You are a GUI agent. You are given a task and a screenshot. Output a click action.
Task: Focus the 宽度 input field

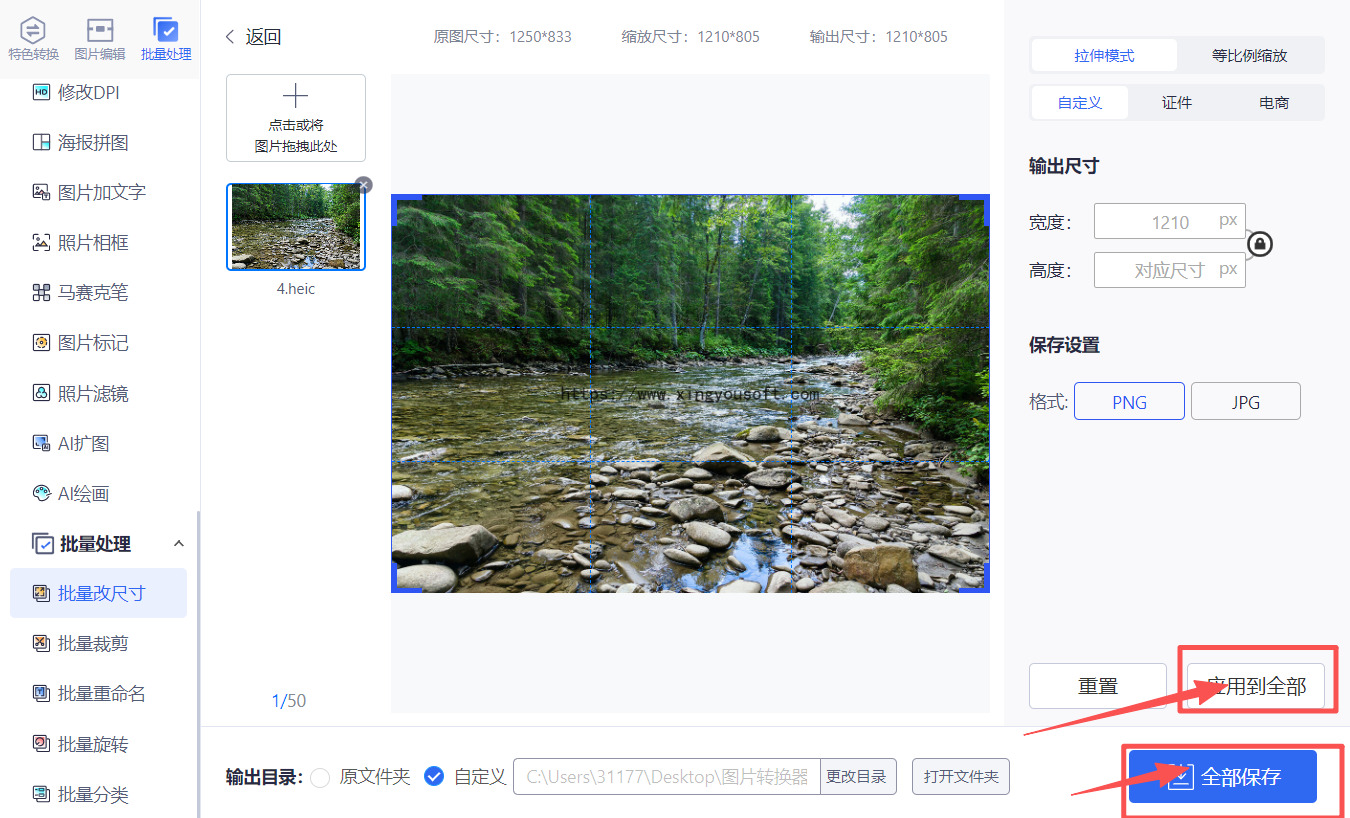pyautogui.click(x=1170, y=221)
